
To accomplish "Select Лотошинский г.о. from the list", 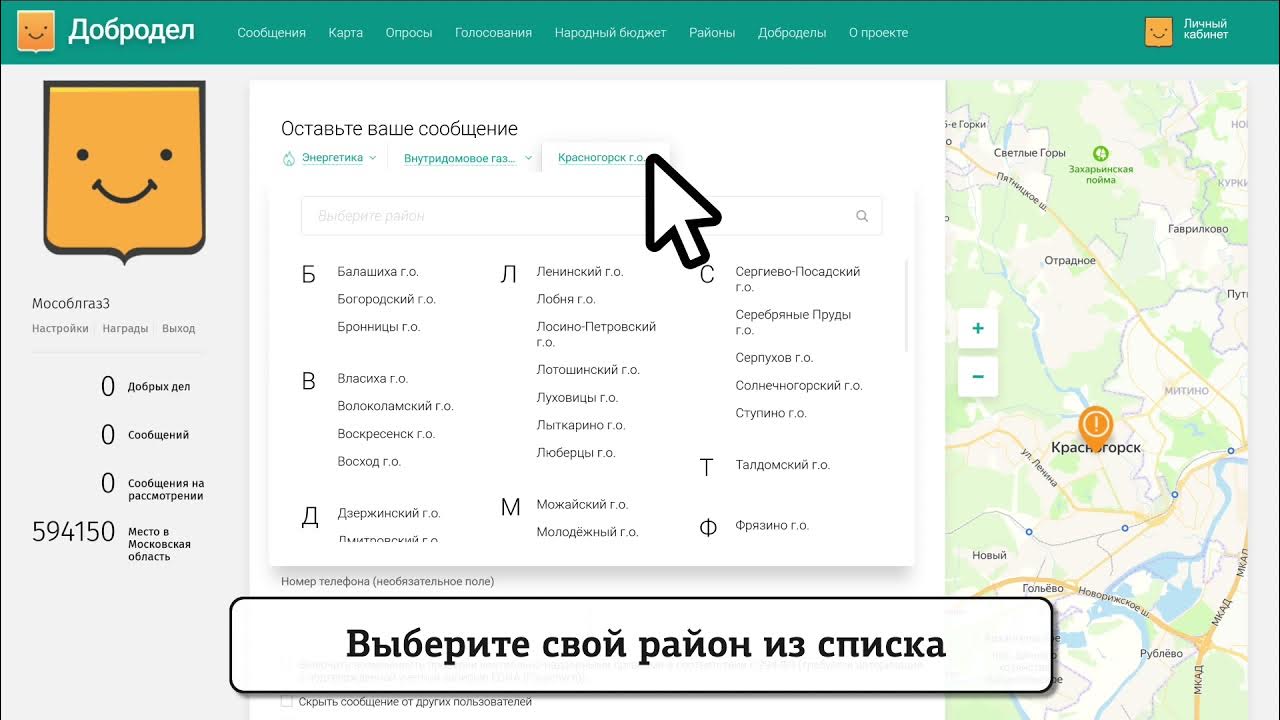I will [588, 370].
